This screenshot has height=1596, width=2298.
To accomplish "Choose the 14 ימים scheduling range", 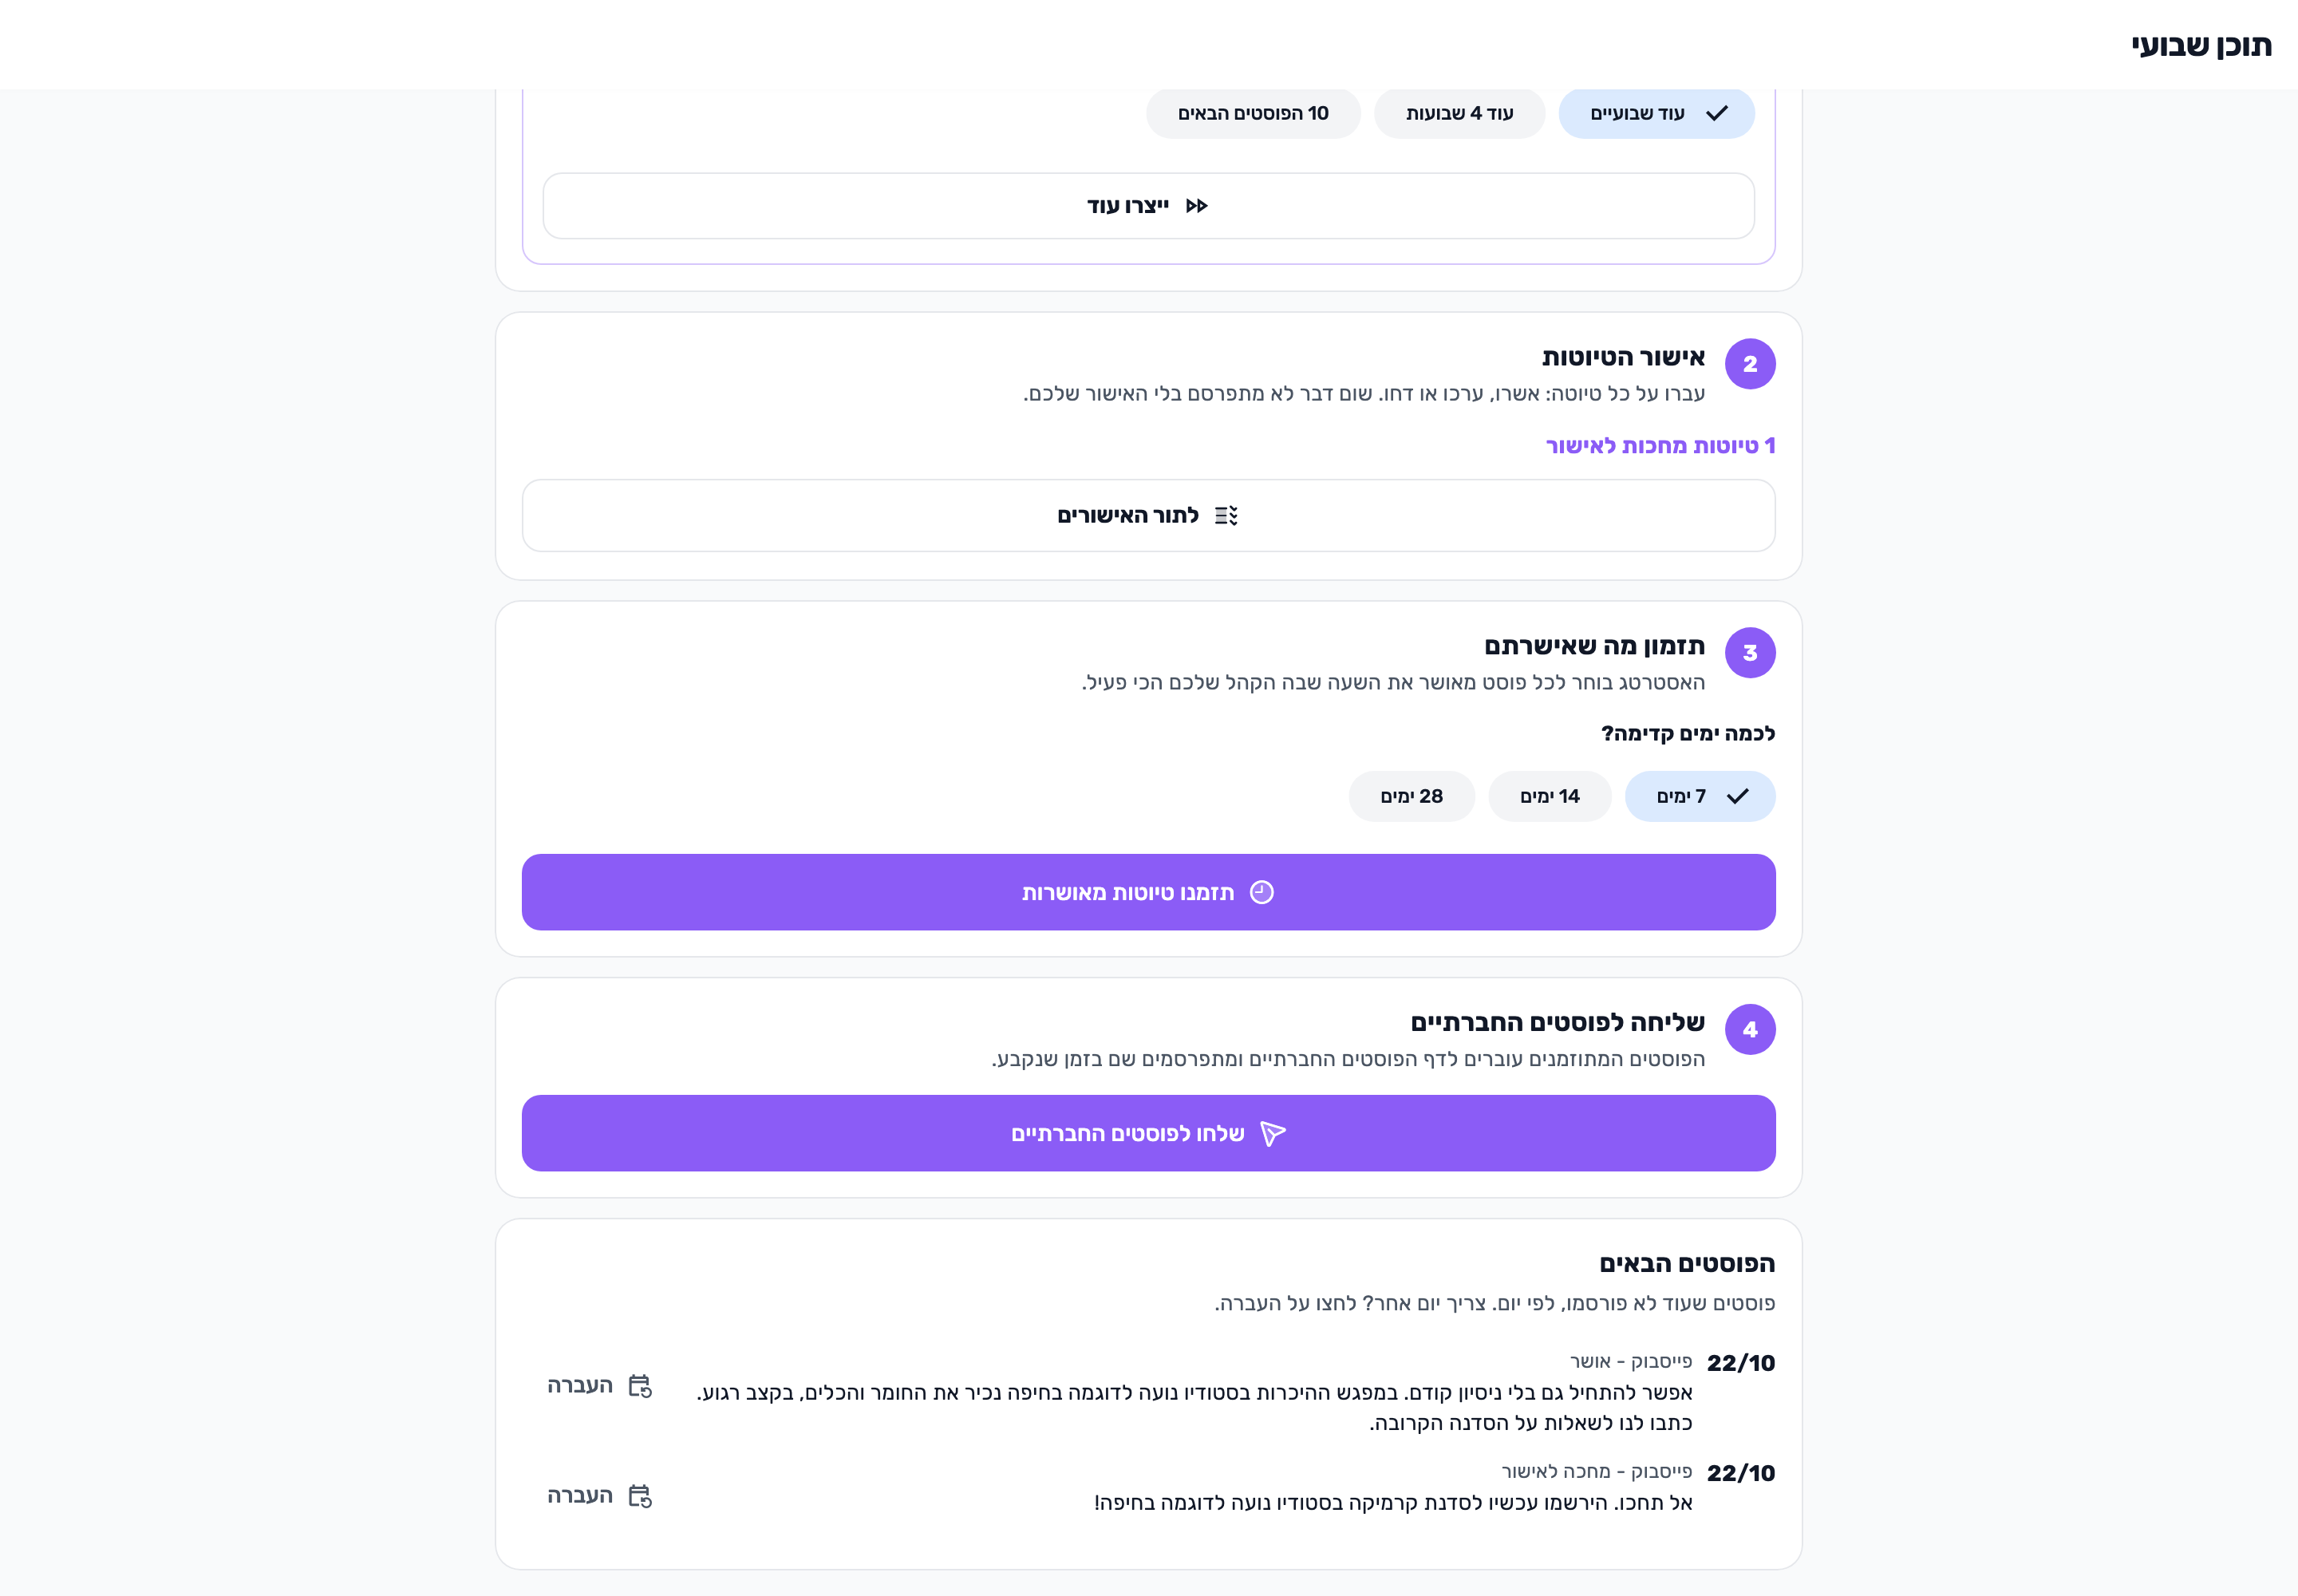I will 1550,796.
